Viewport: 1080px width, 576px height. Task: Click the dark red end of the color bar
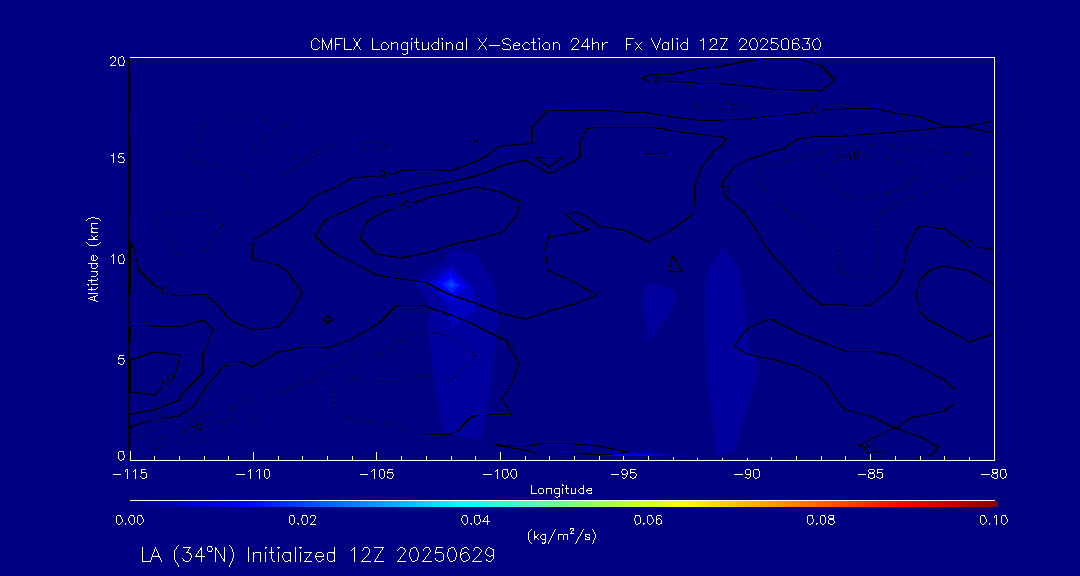[x=986, y=504]
